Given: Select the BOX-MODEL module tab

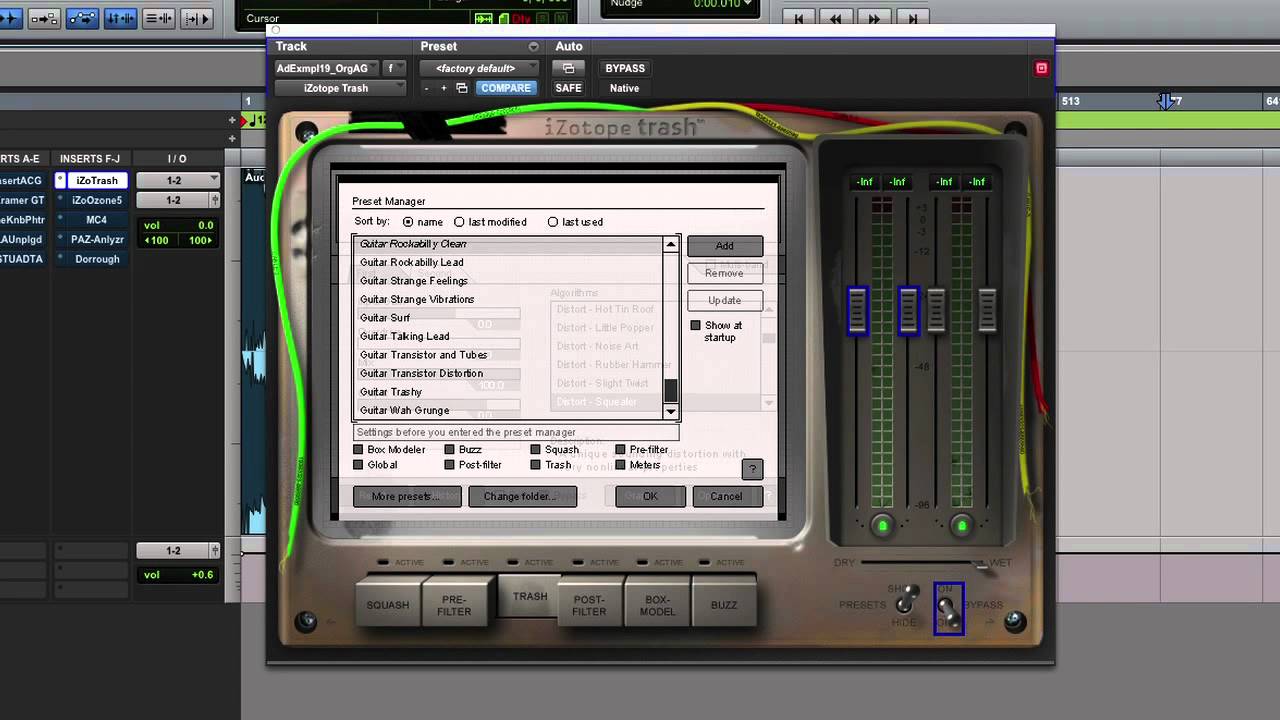Looking at the screenshot, I should [x=657, y=605].
